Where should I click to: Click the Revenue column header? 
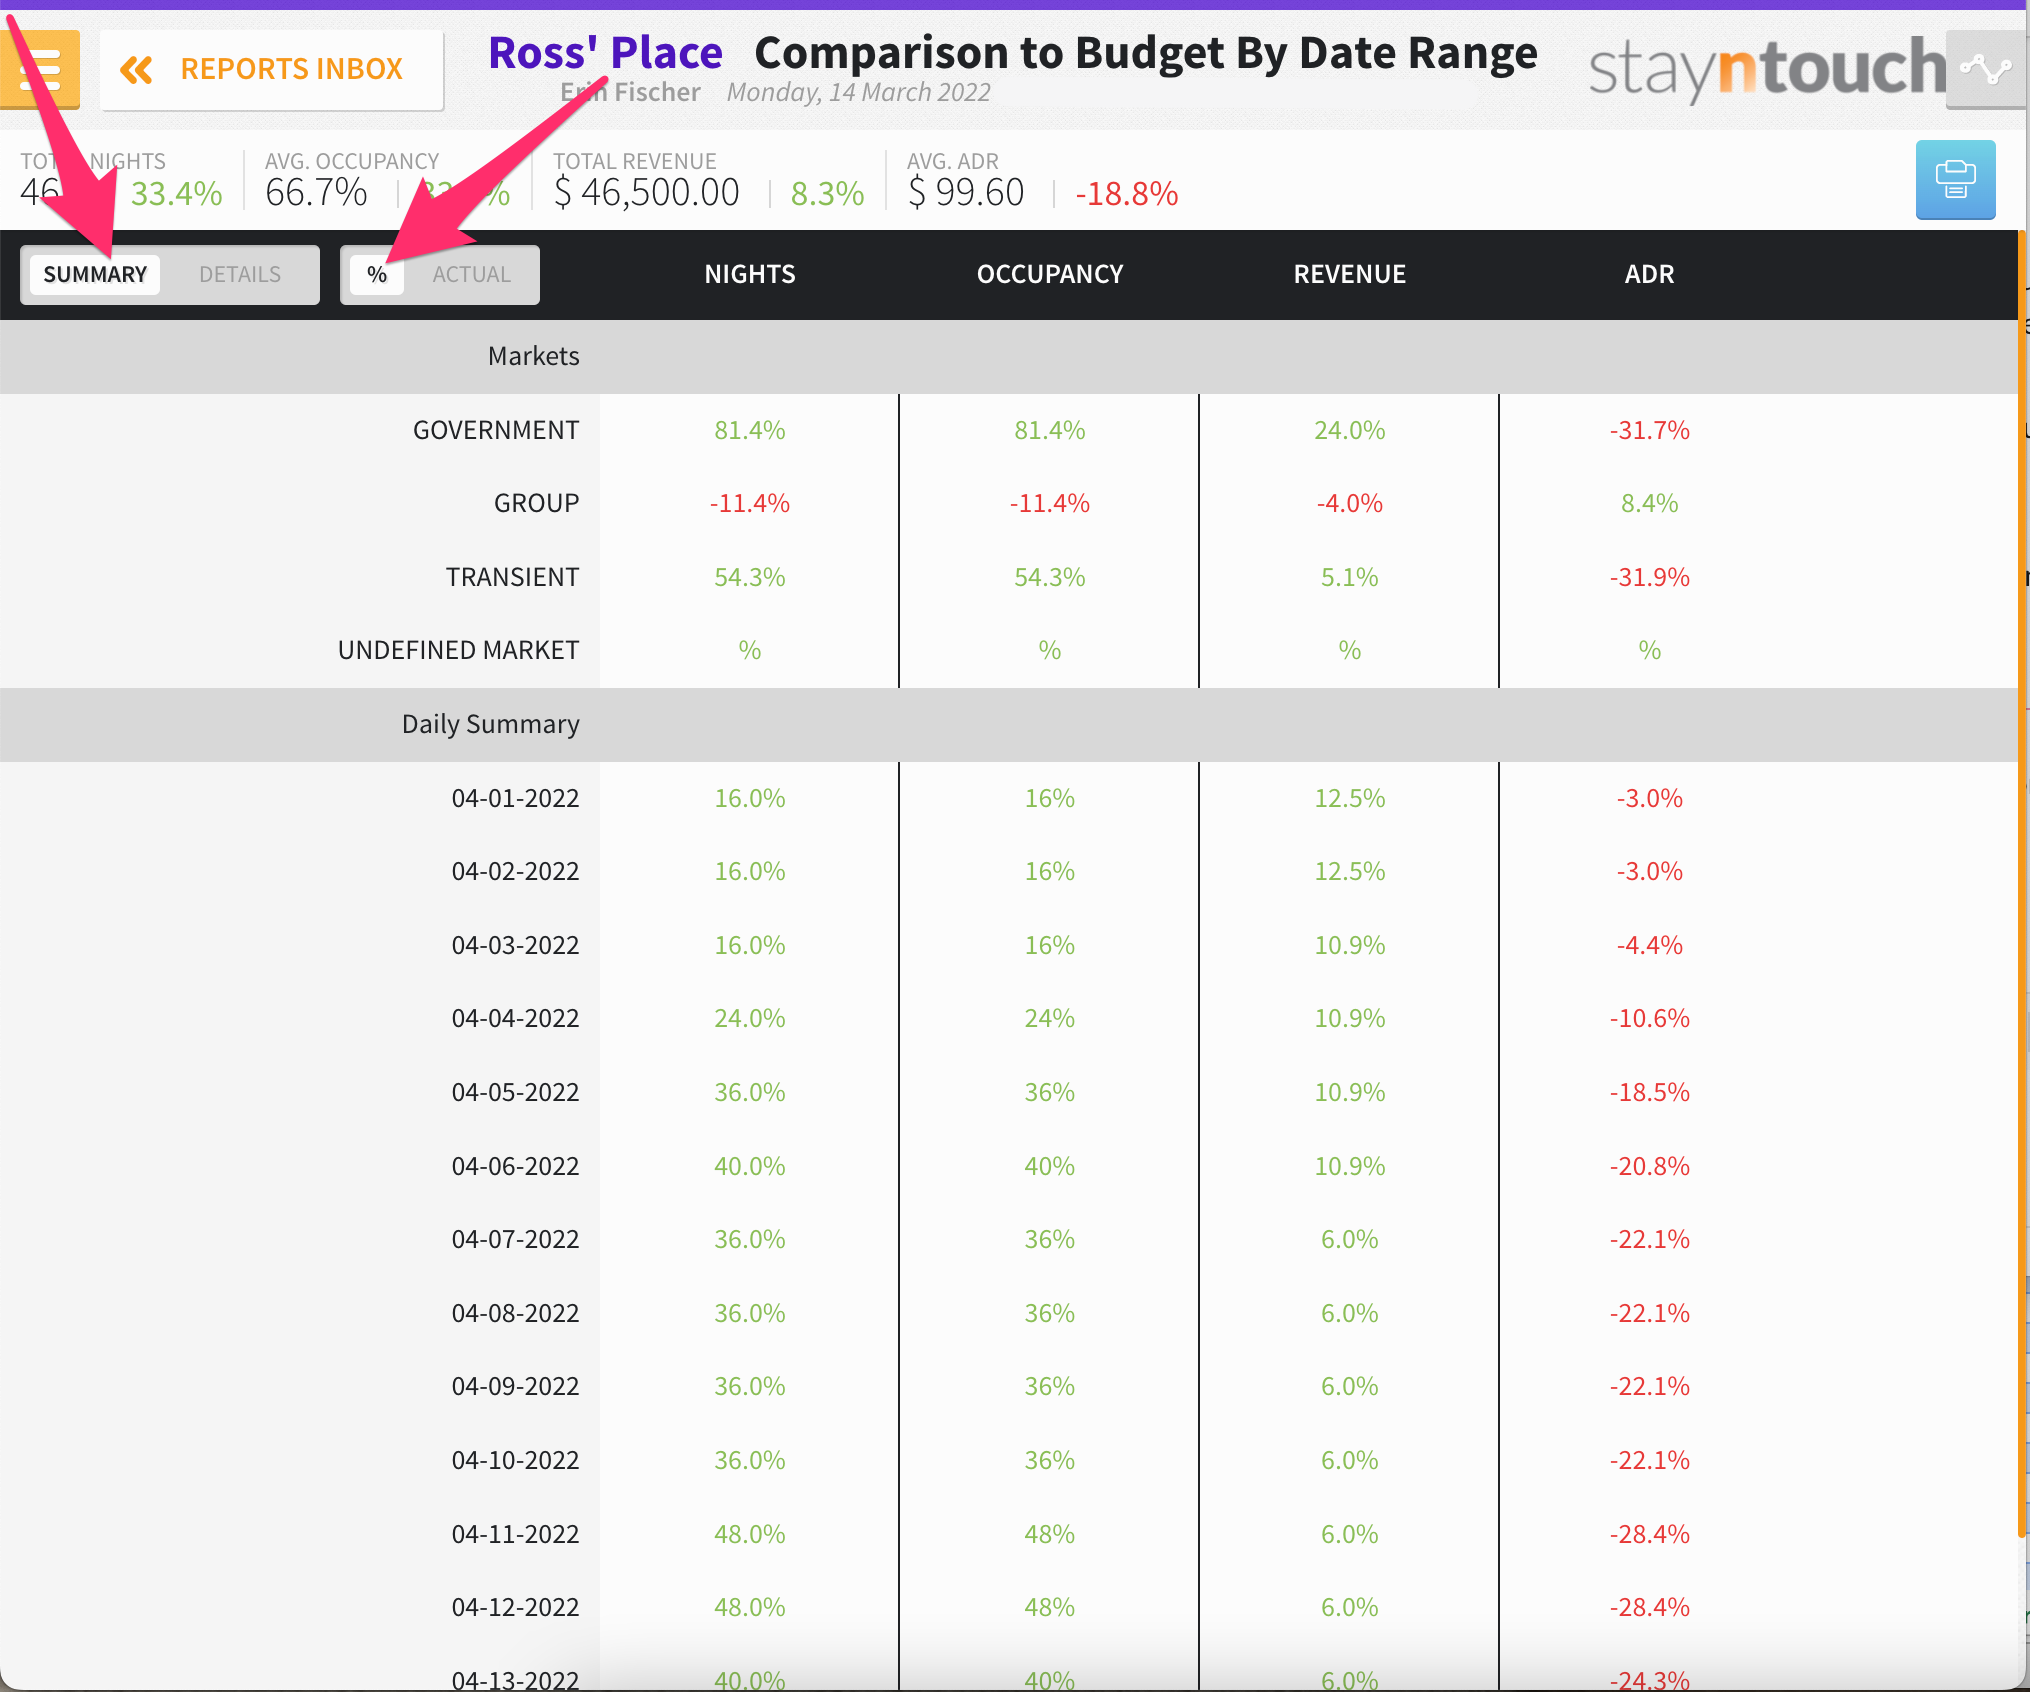tap(1349, 275)
